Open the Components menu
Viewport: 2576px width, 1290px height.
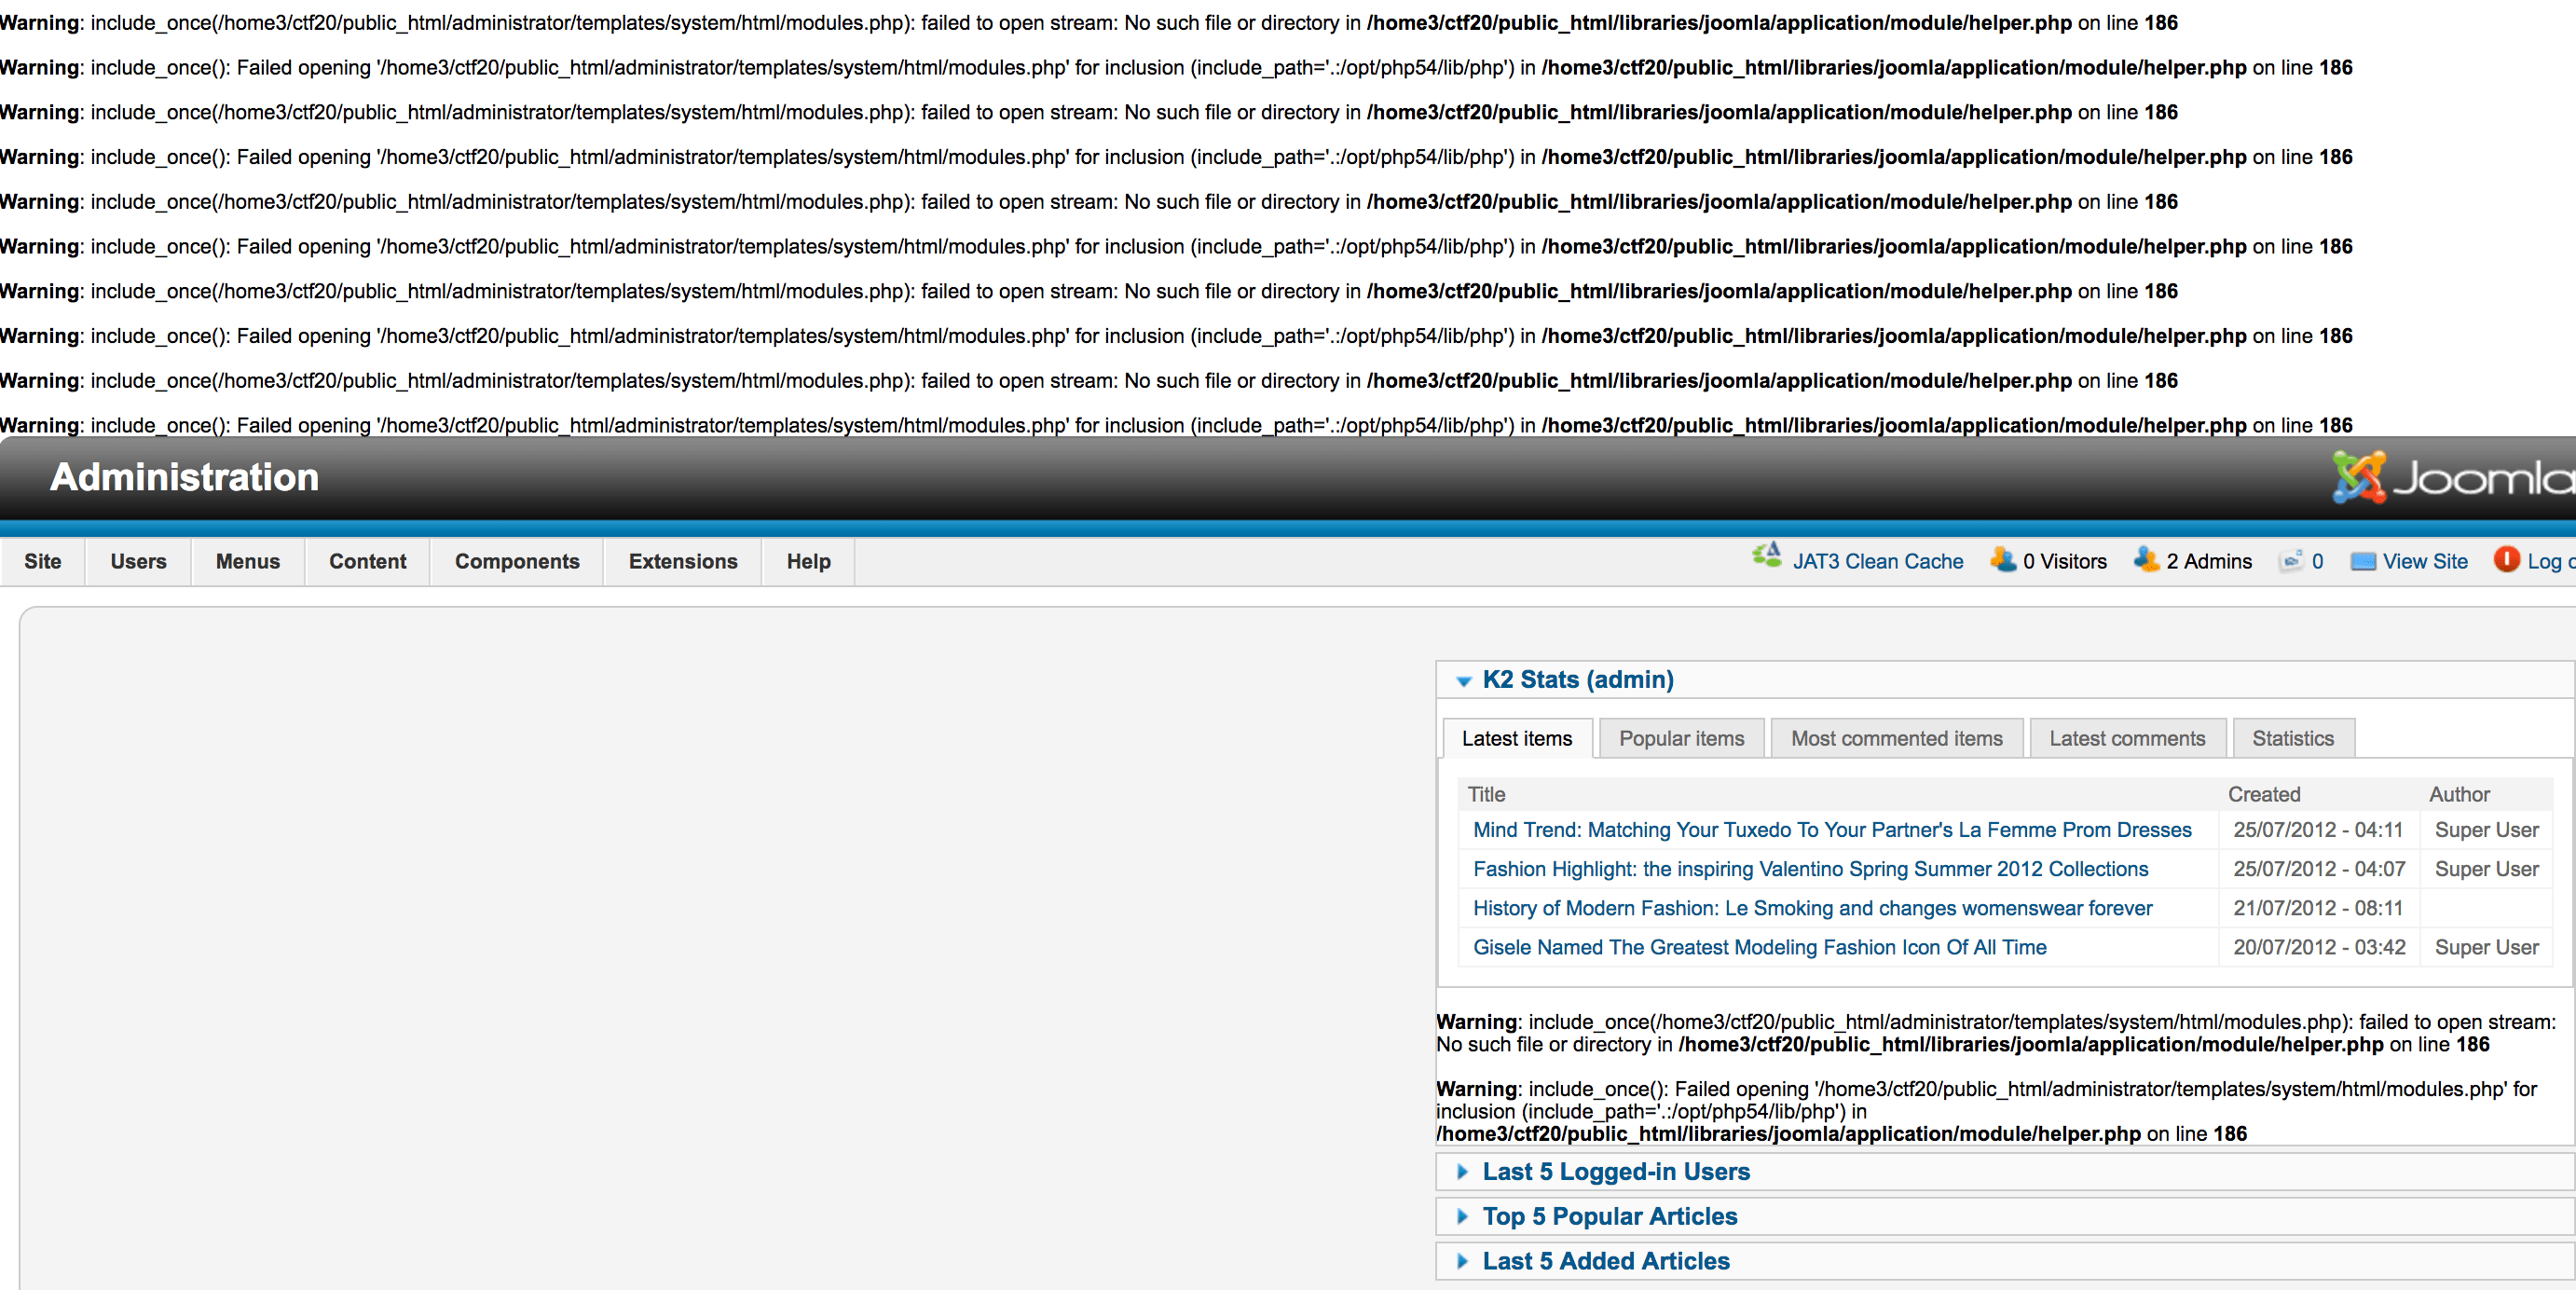coord(516,561)
